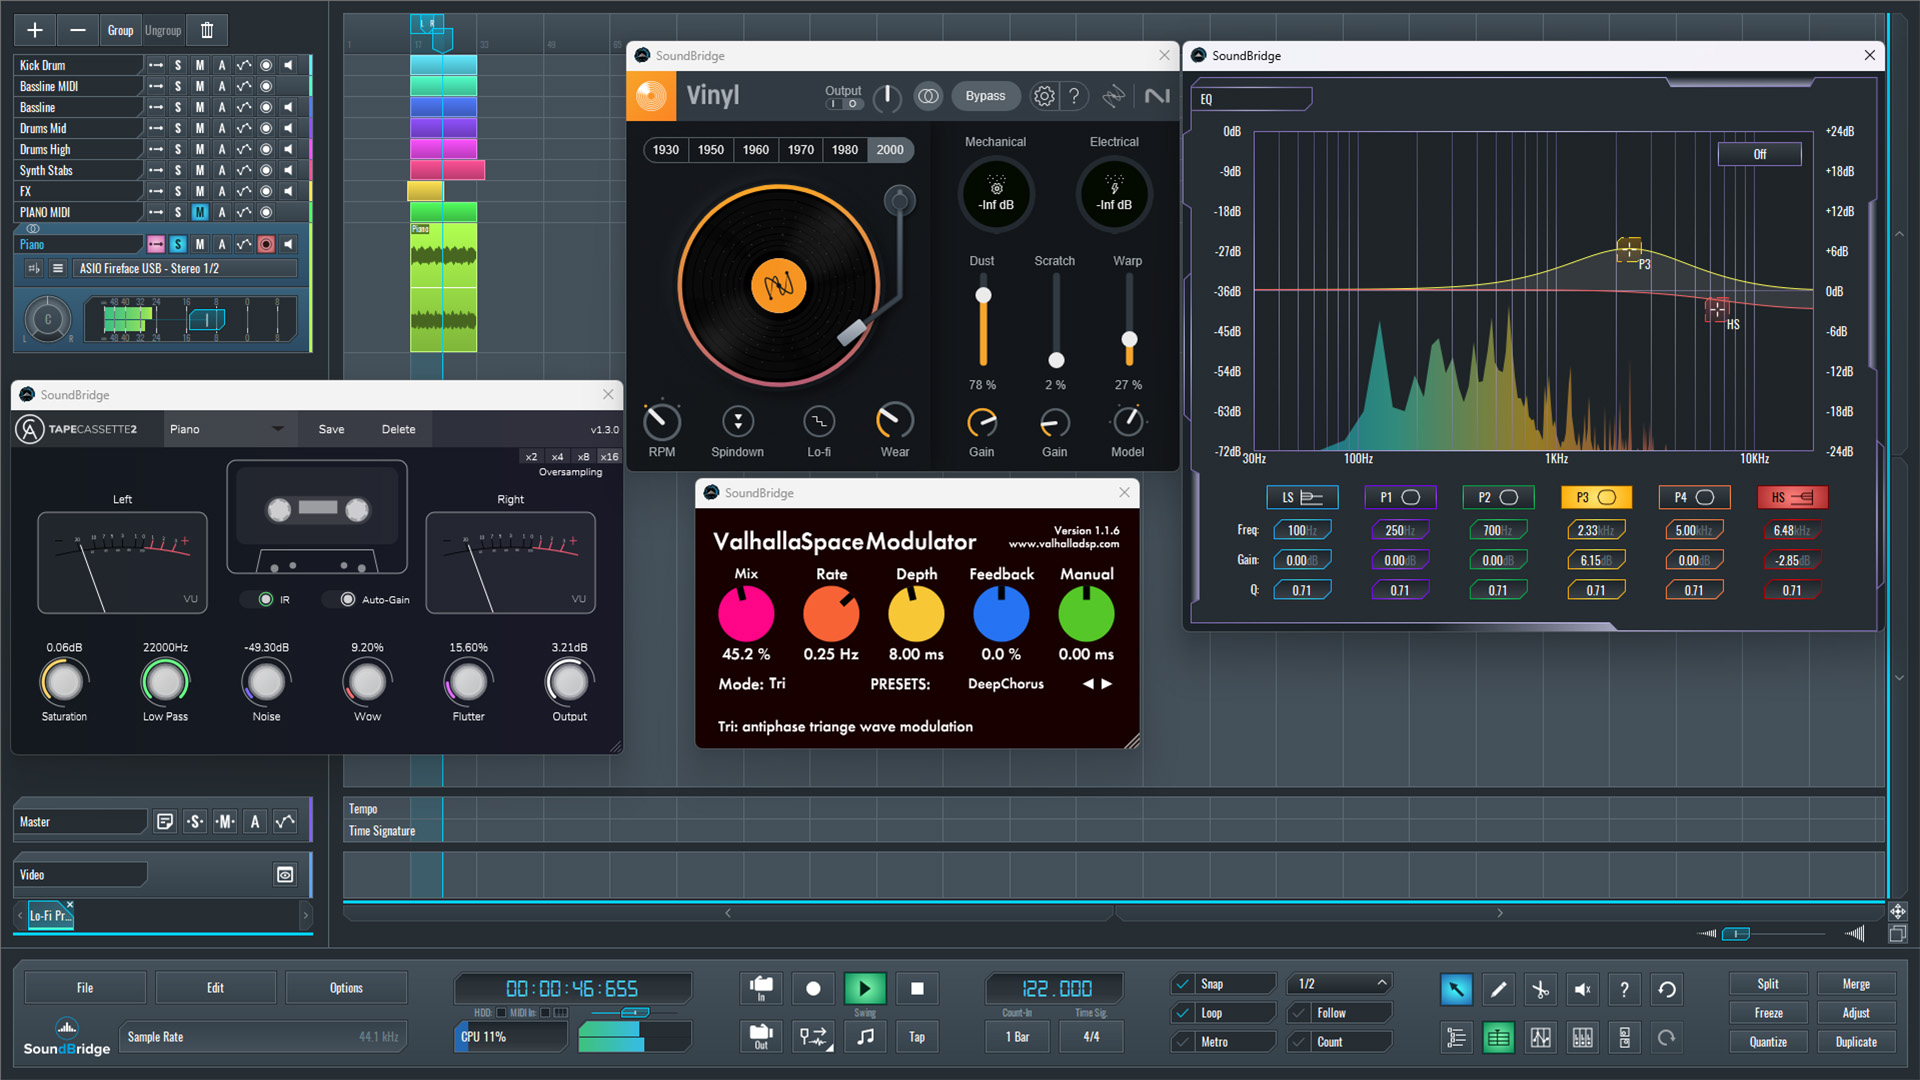Select the pointer arrow tool
This screenshot has height=1080, width=1920.
pyautogui.click(x=1456, y=989)
